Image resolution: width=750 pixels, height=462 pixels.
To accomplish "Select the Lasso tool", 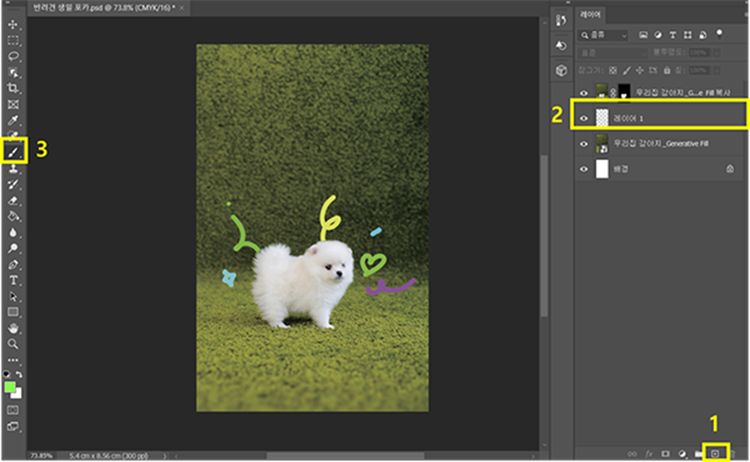I will click(14, 56).
